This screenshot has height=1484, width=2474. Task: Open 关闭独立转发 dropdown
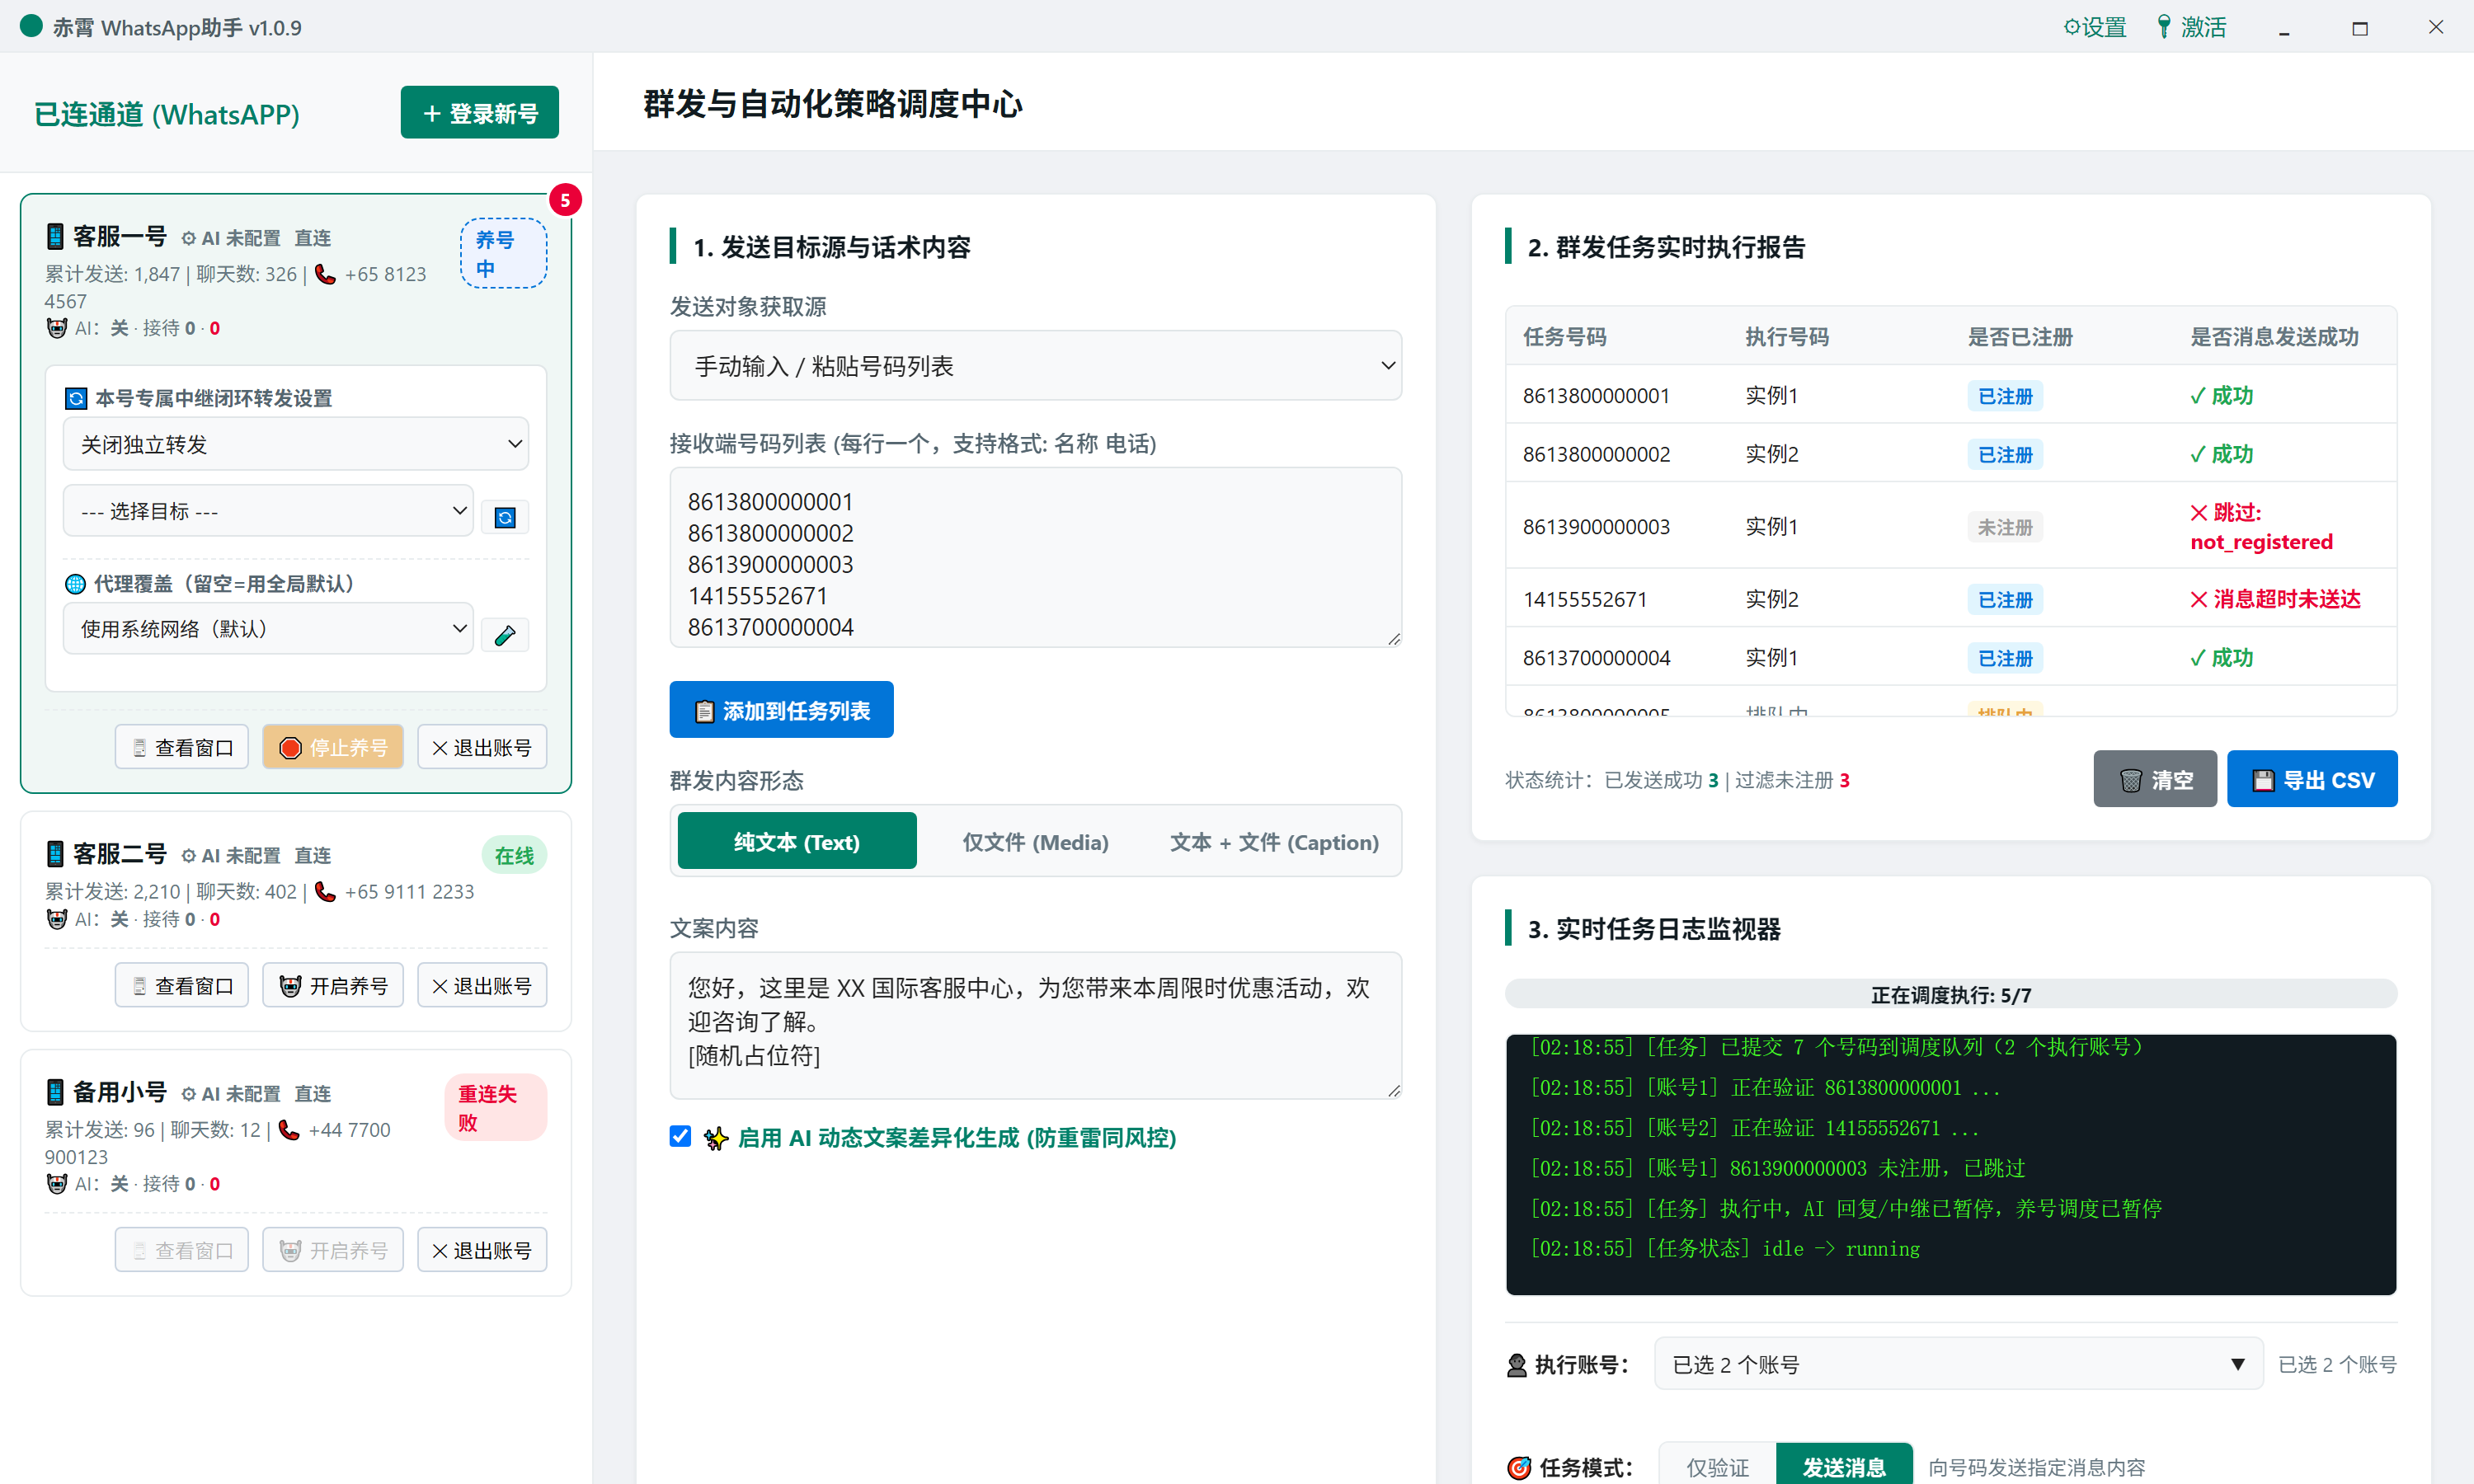[296, 444]
